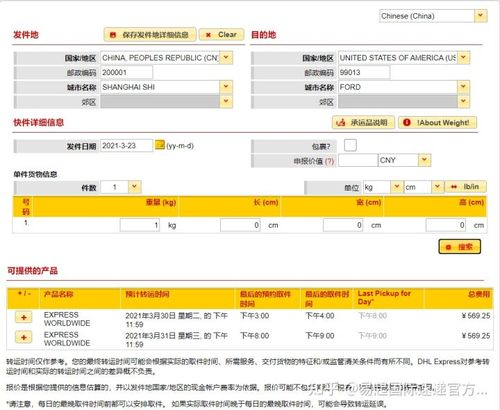Screen dimensions: 500x410
Task: Expand the first EXPRESS WORLDWIDE plus icon, March 30 row
Action: coord(24,317)
